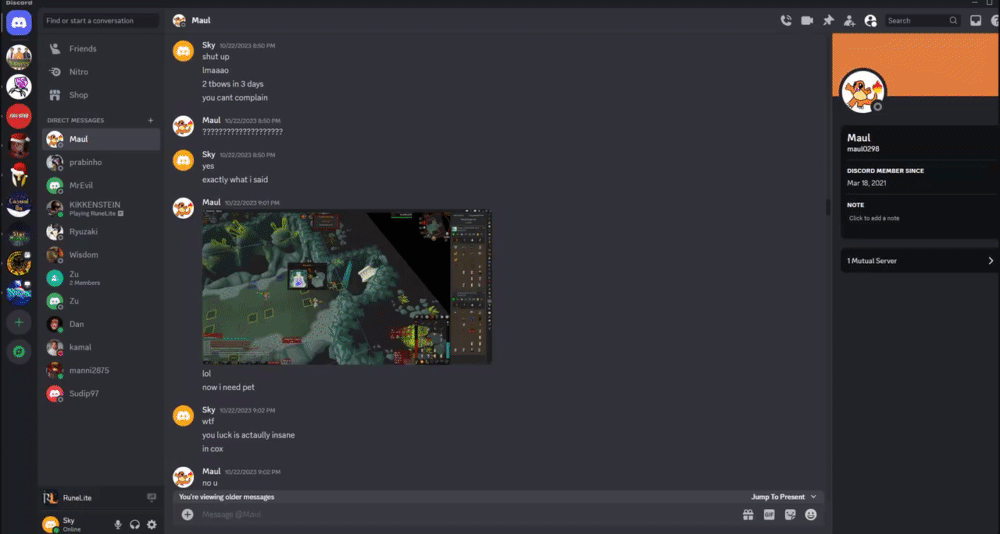This screenshot has height=534, width=1000.
Task: Open Maul's game screenshot image
Action: [x=346, y=288]
